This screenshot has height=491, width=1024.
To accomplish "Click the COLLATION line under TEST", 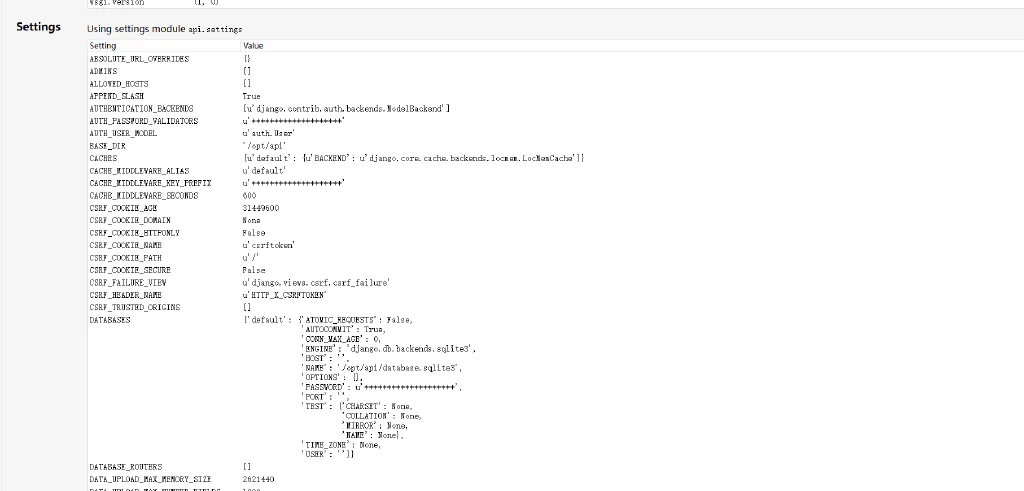I will click(381, 416).
